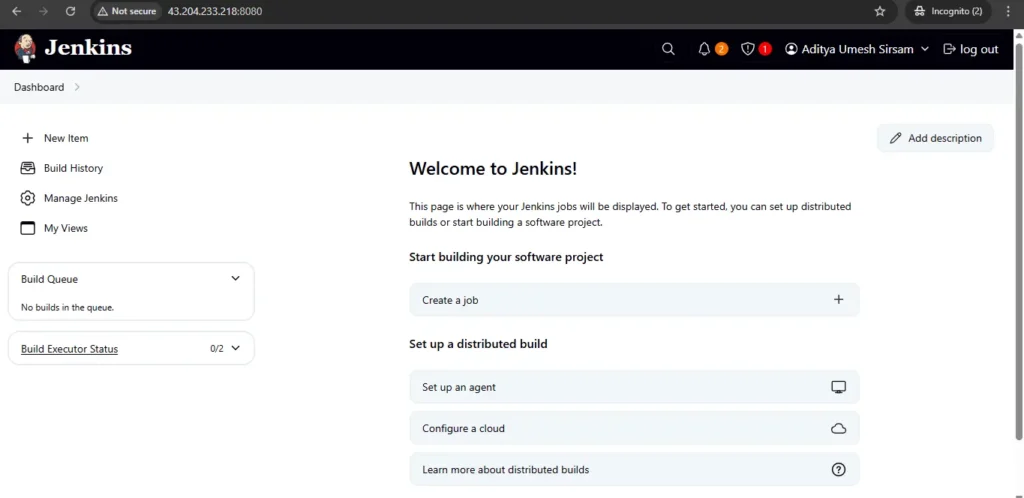Open security warnings shield icon

tap(748, 49)
